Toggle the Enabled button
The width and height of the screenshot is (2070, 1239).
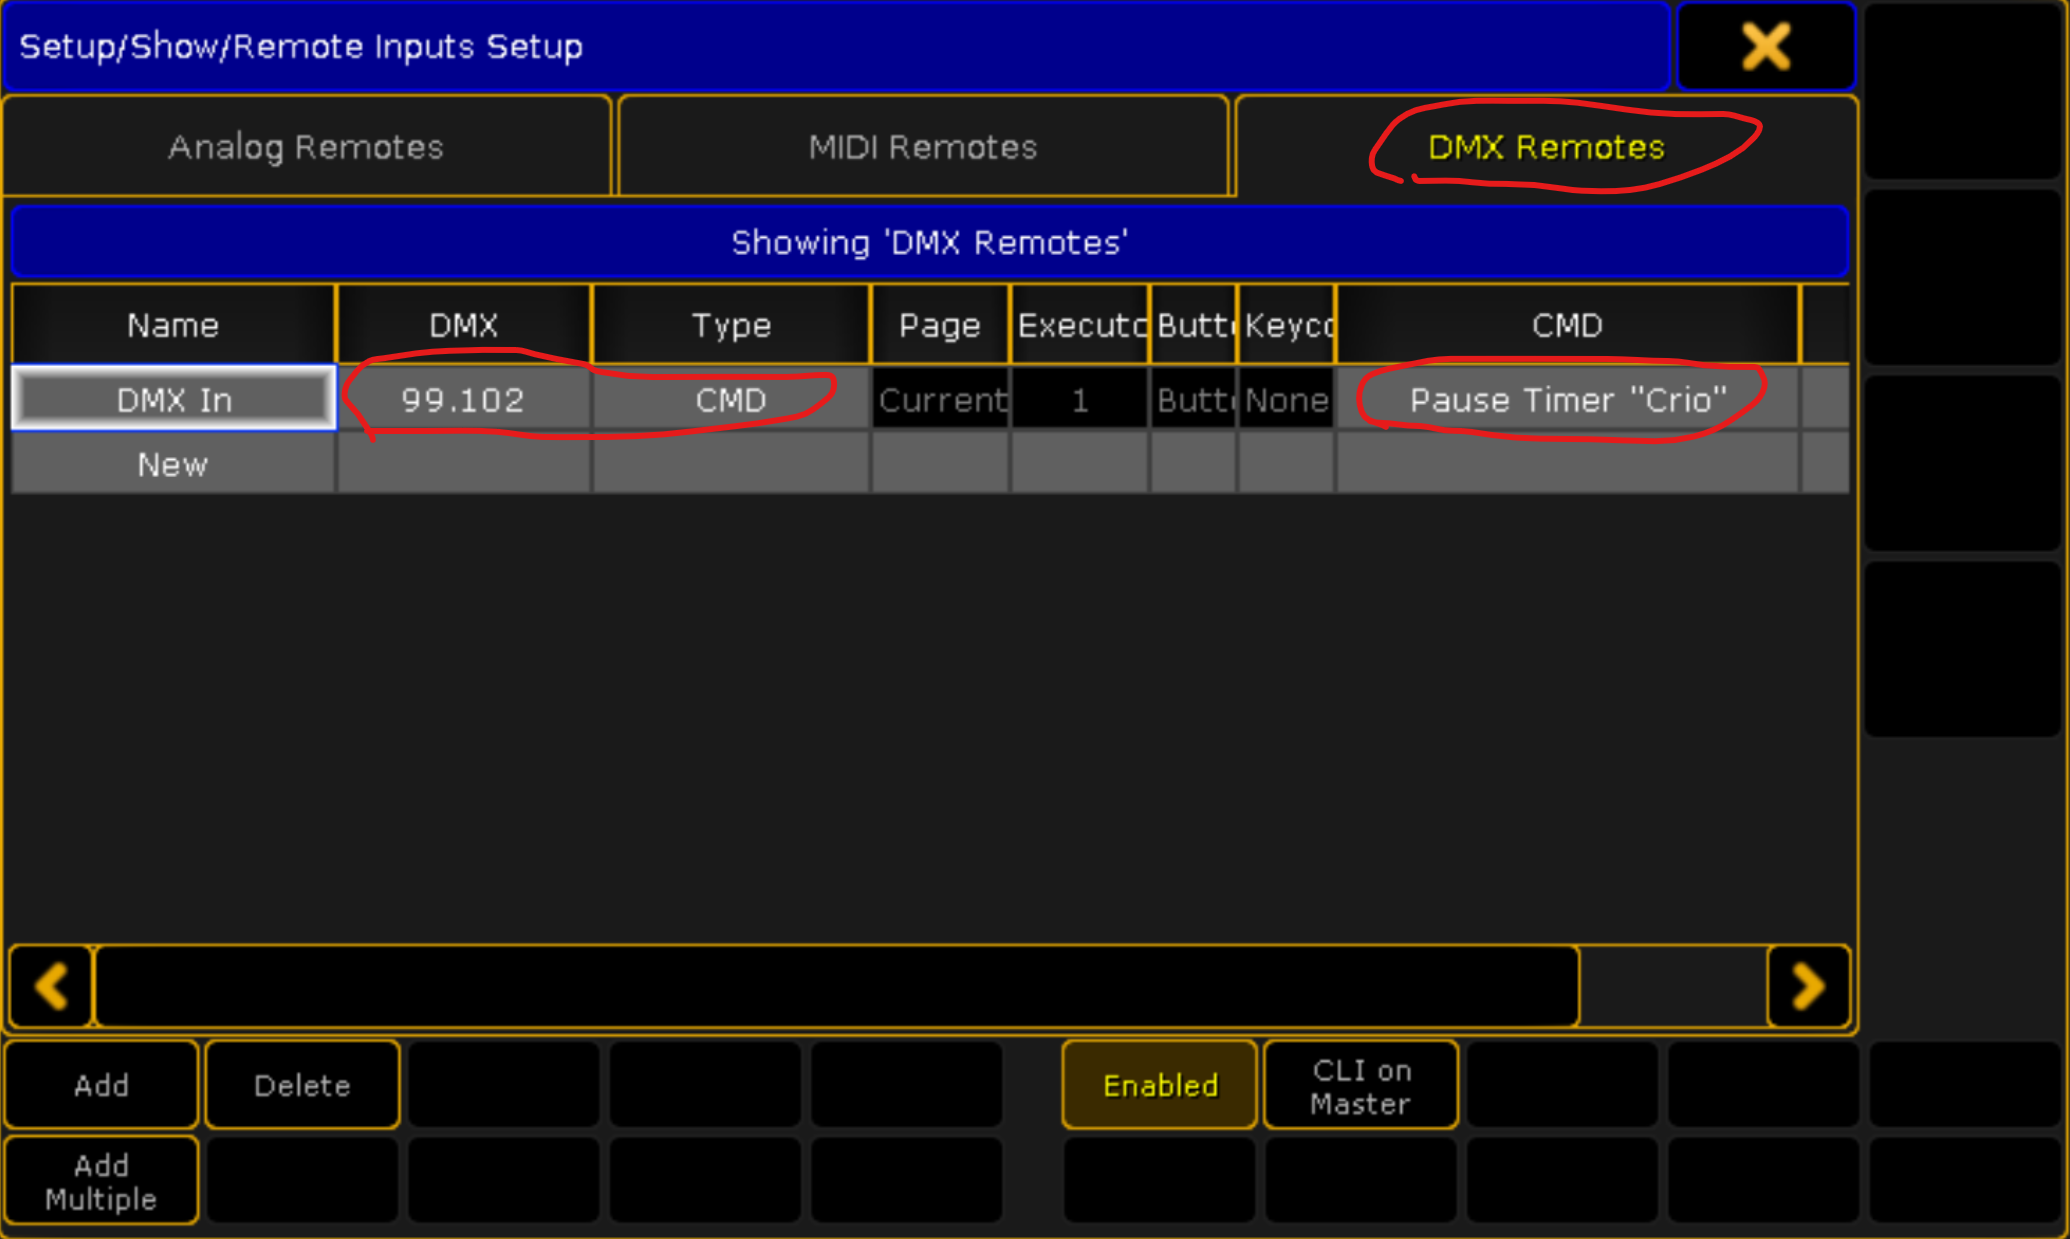[x=1160, y=1085]
